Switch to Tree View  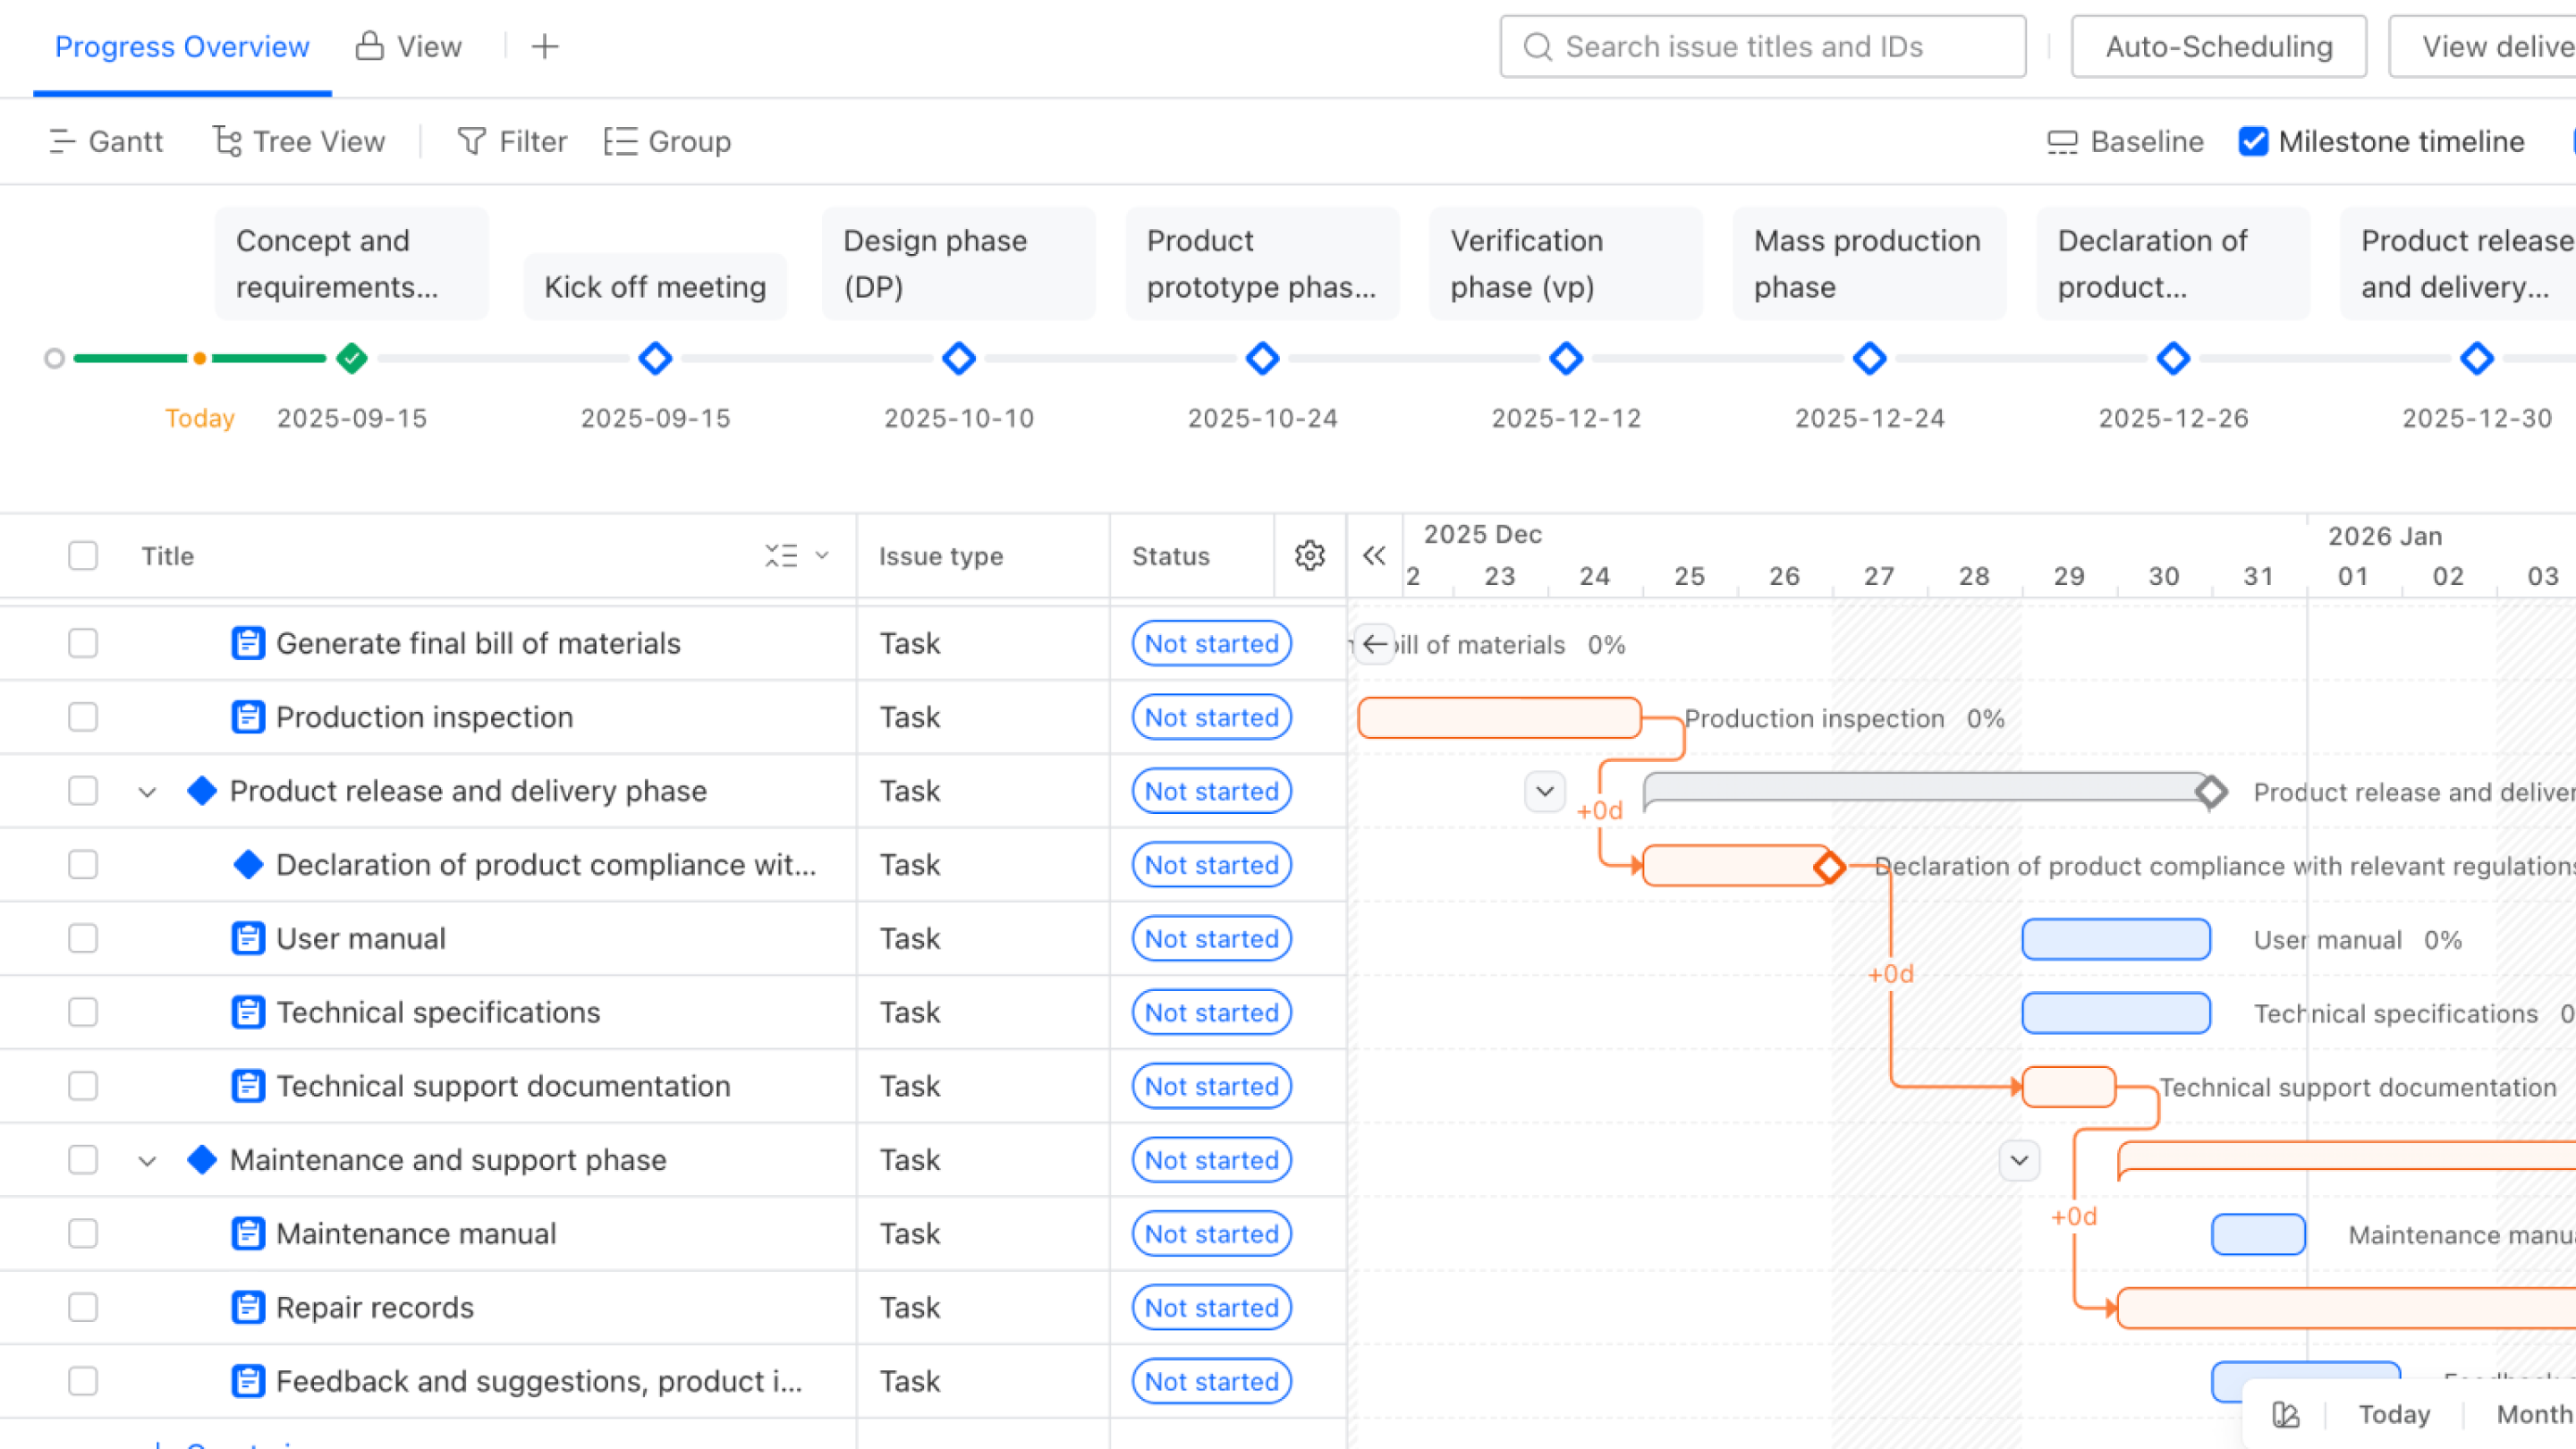pos(298,141)
